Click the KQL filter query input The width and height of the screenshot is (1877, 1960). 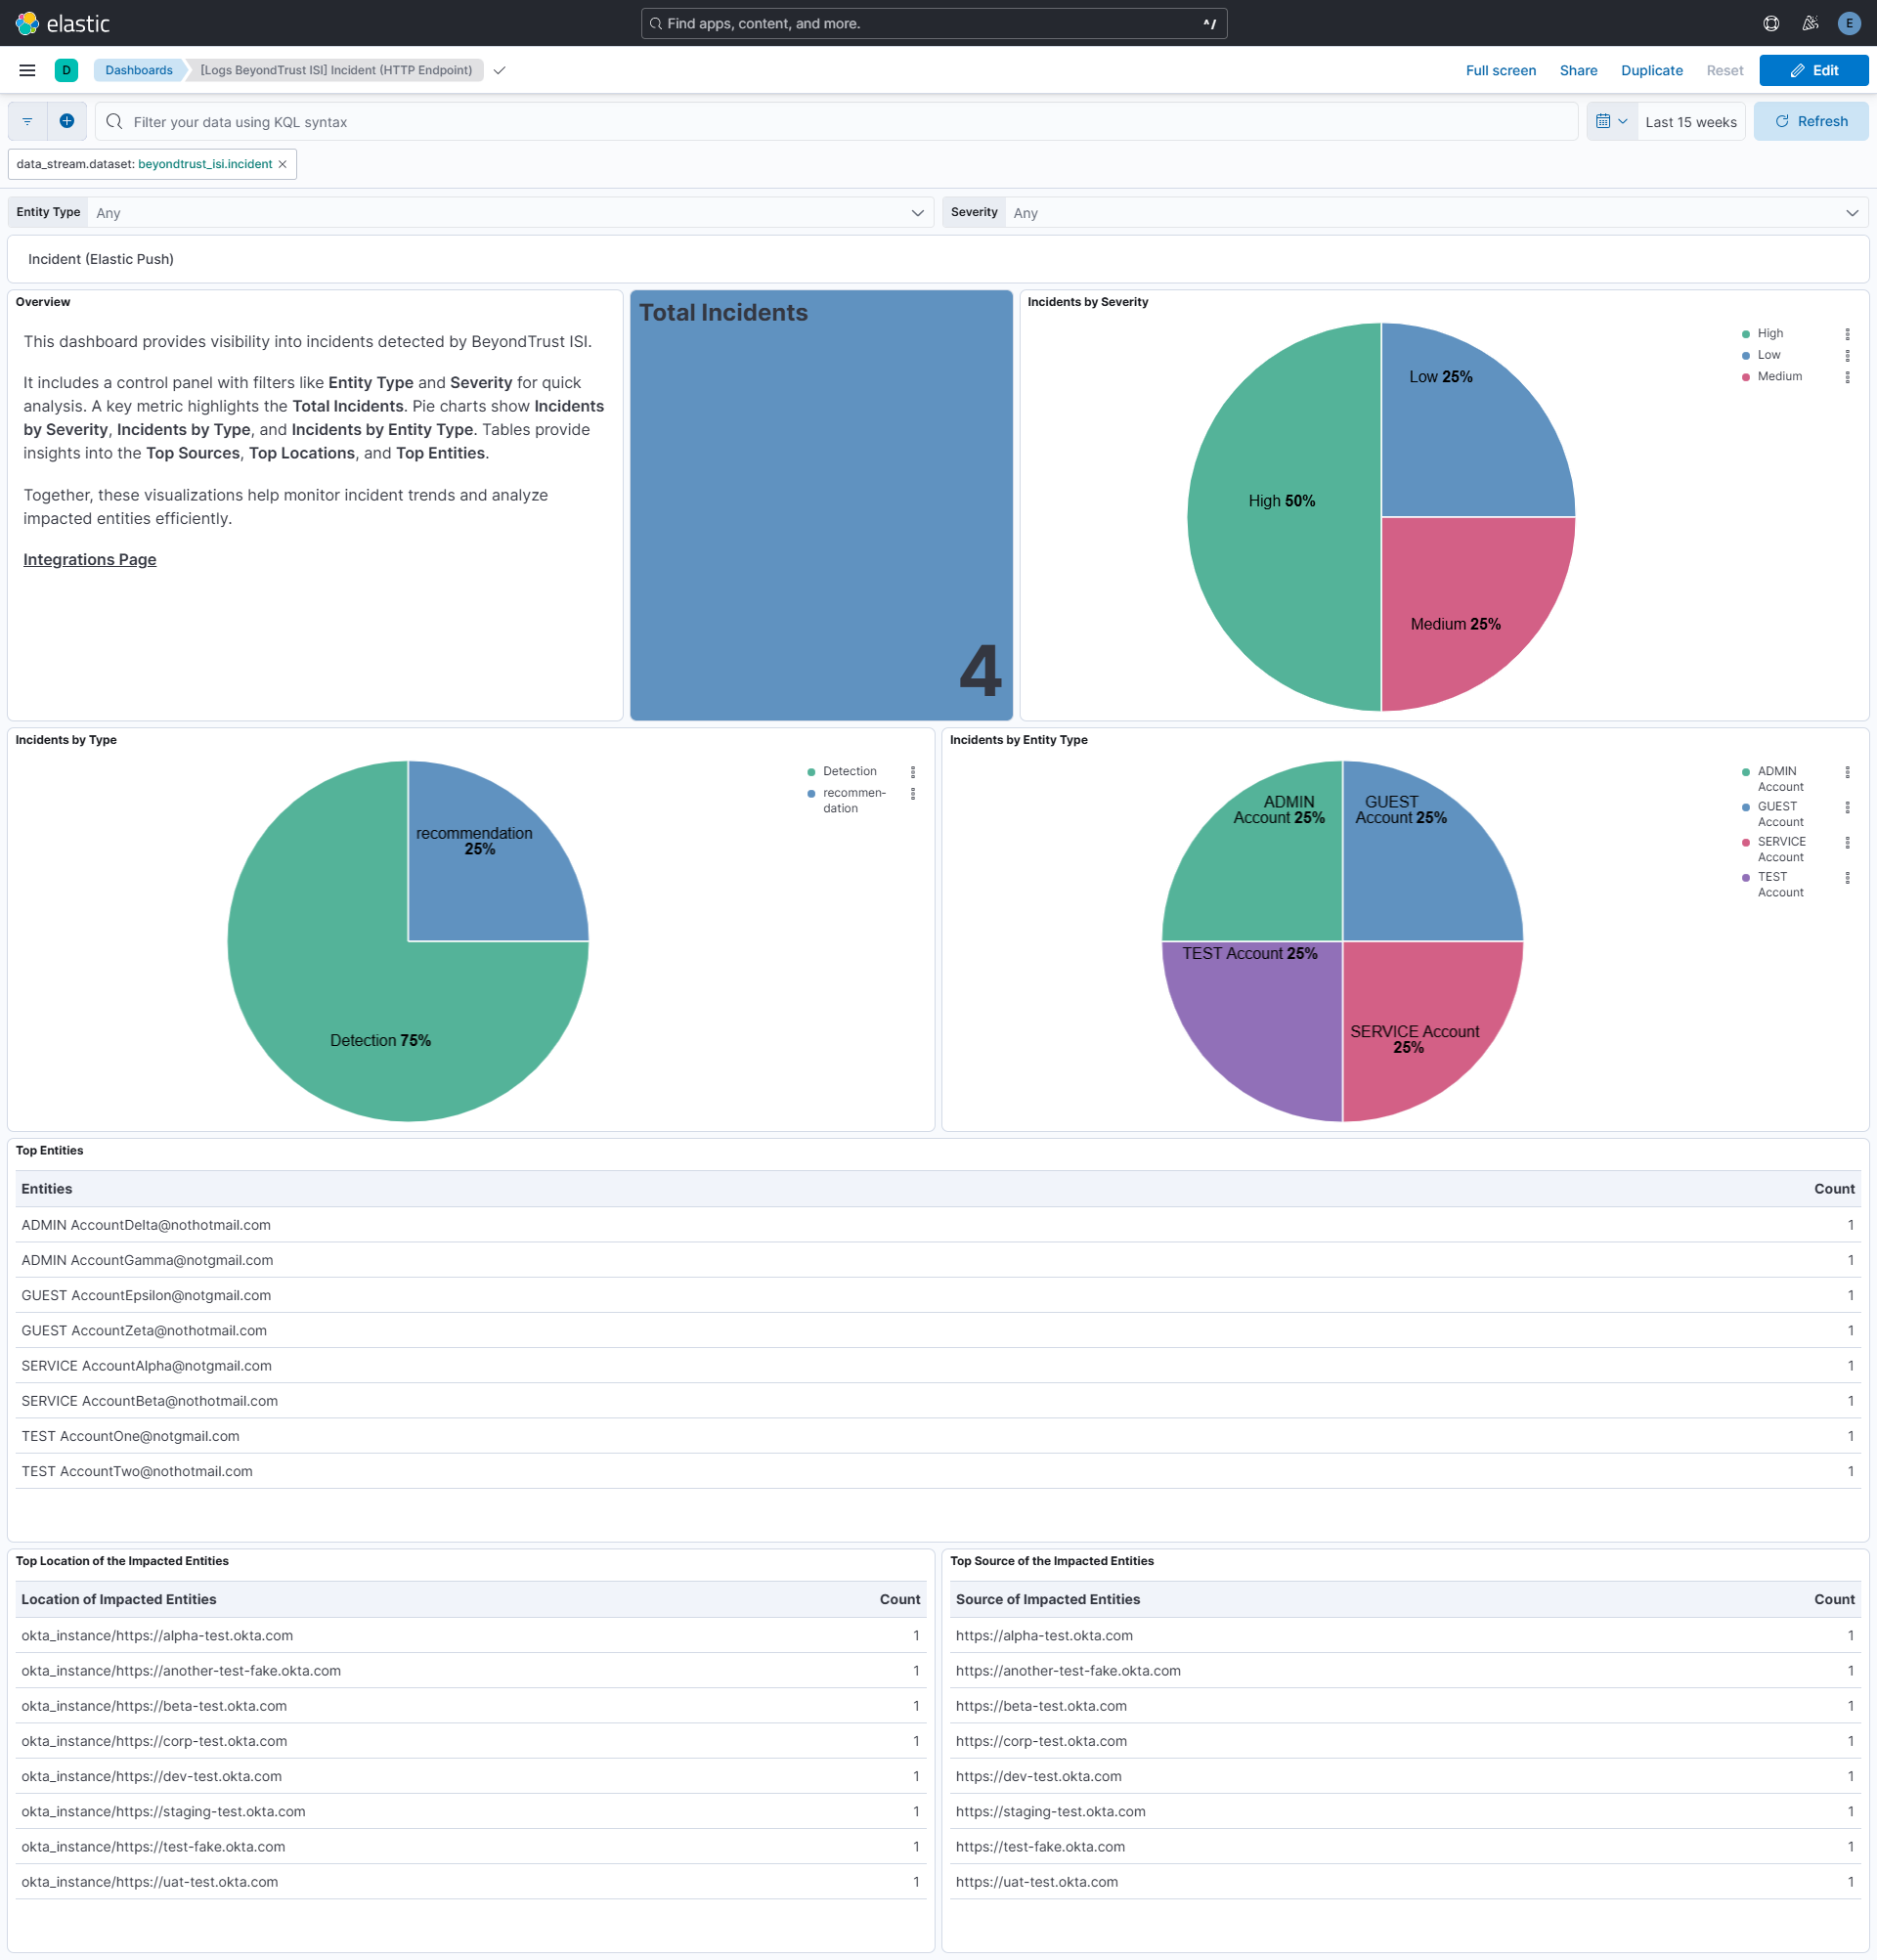[x=836, y=121]
